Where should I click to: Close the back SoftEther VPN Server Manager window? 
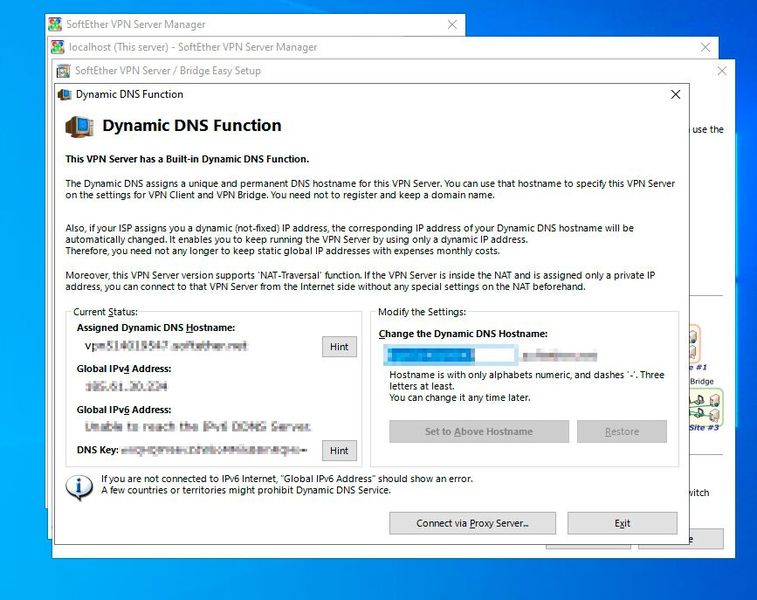(x=452, y=25)
